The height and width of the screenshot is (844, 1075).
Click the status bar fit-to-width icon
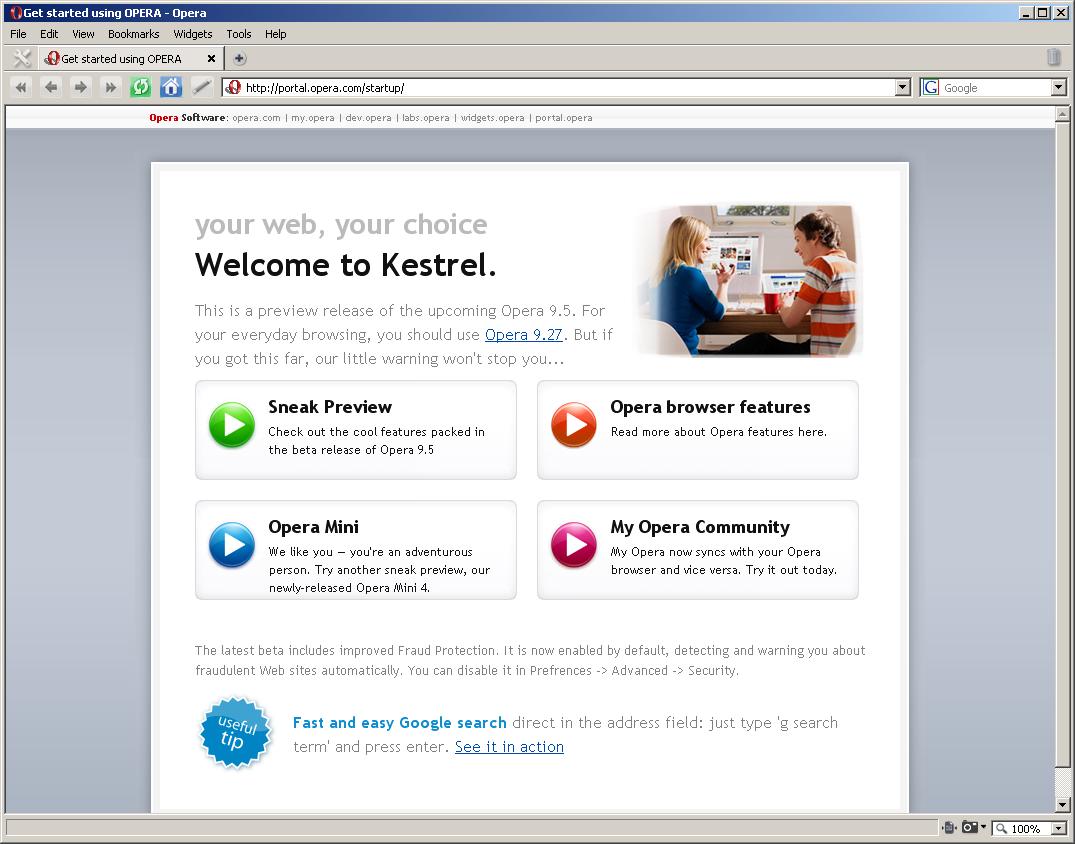pos(949,828)
